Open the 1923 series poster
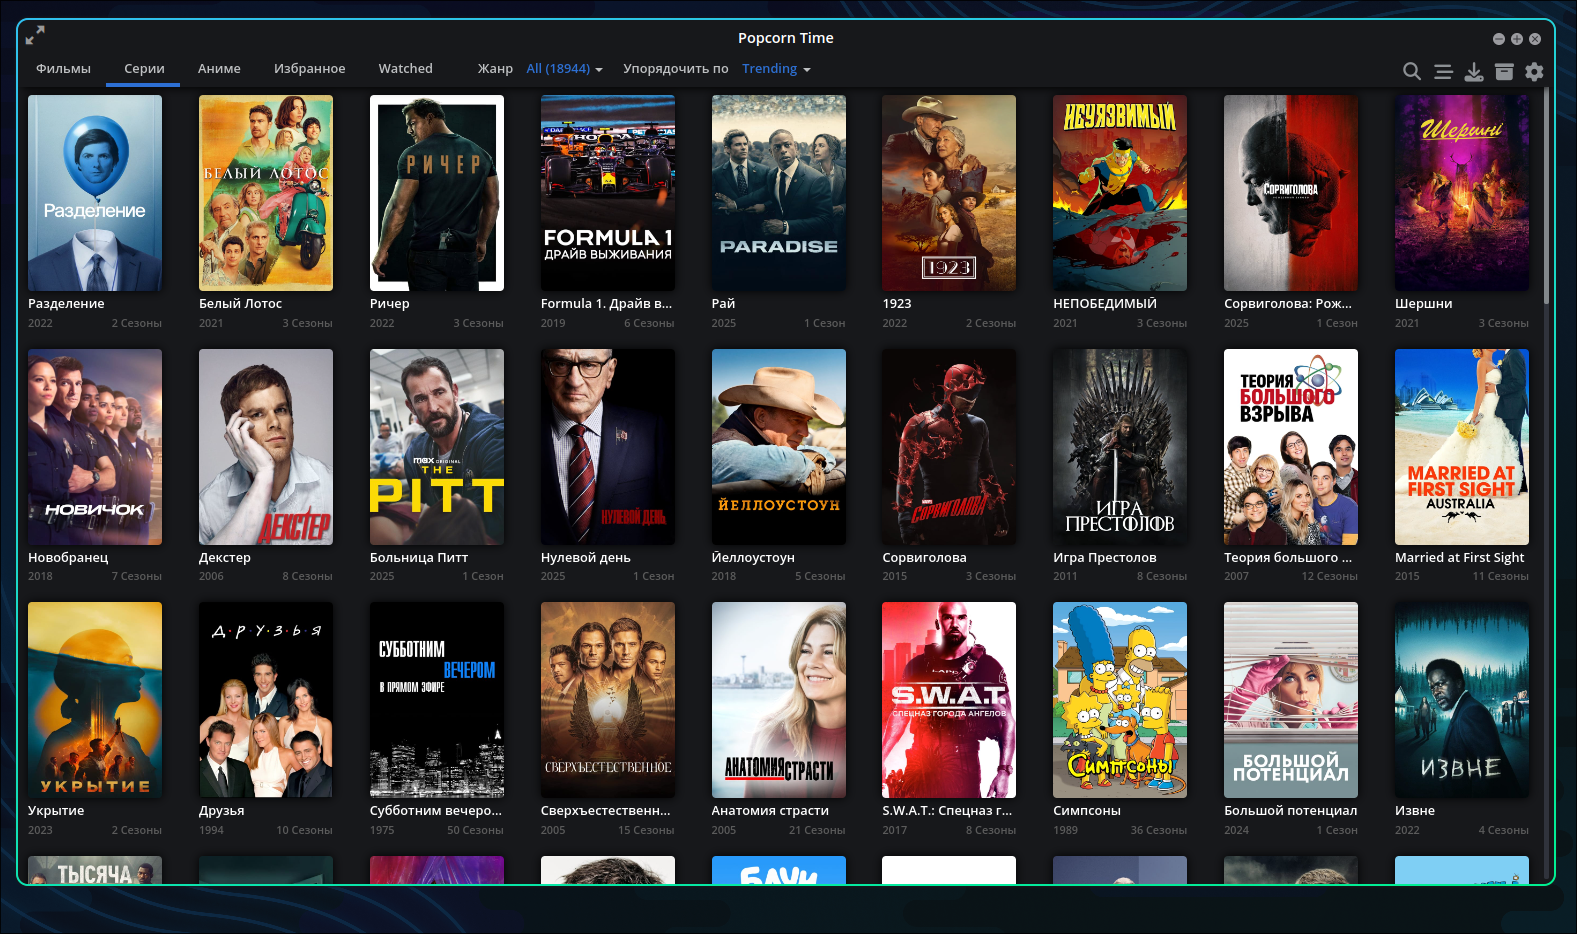This screenshot has width=1577, height=934. click(949, 193)
